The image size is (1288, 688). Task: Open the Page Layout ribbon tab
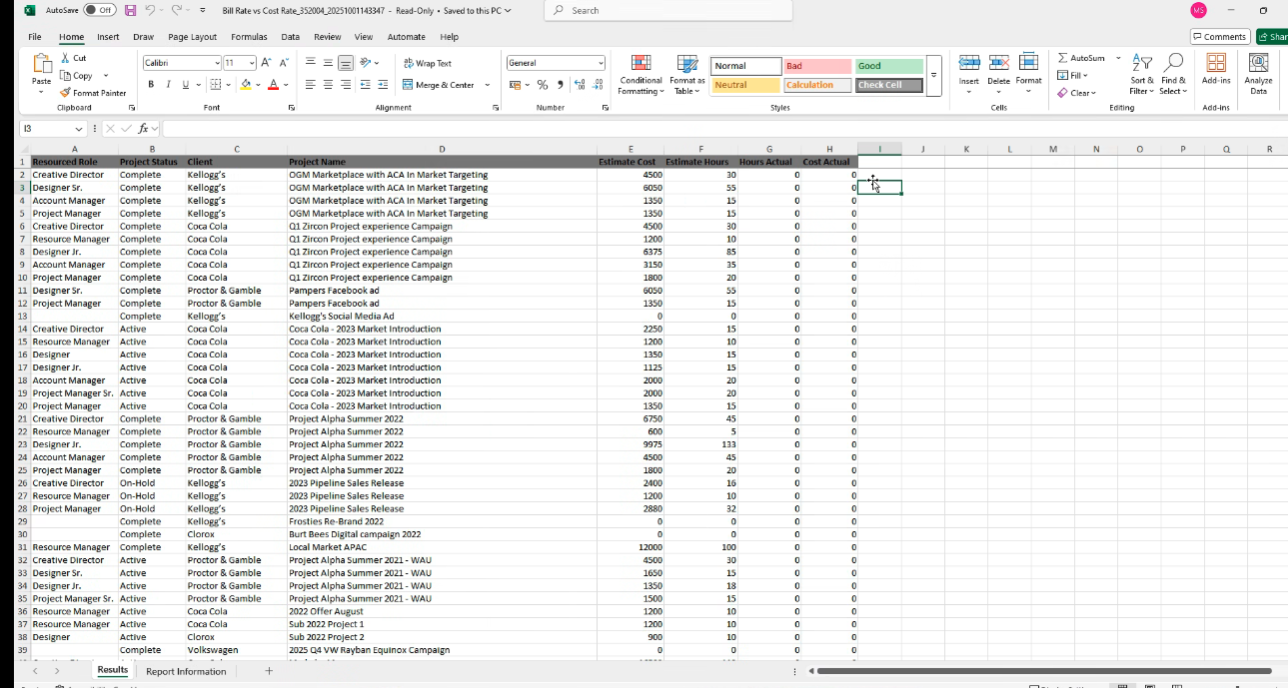[192, 37]
